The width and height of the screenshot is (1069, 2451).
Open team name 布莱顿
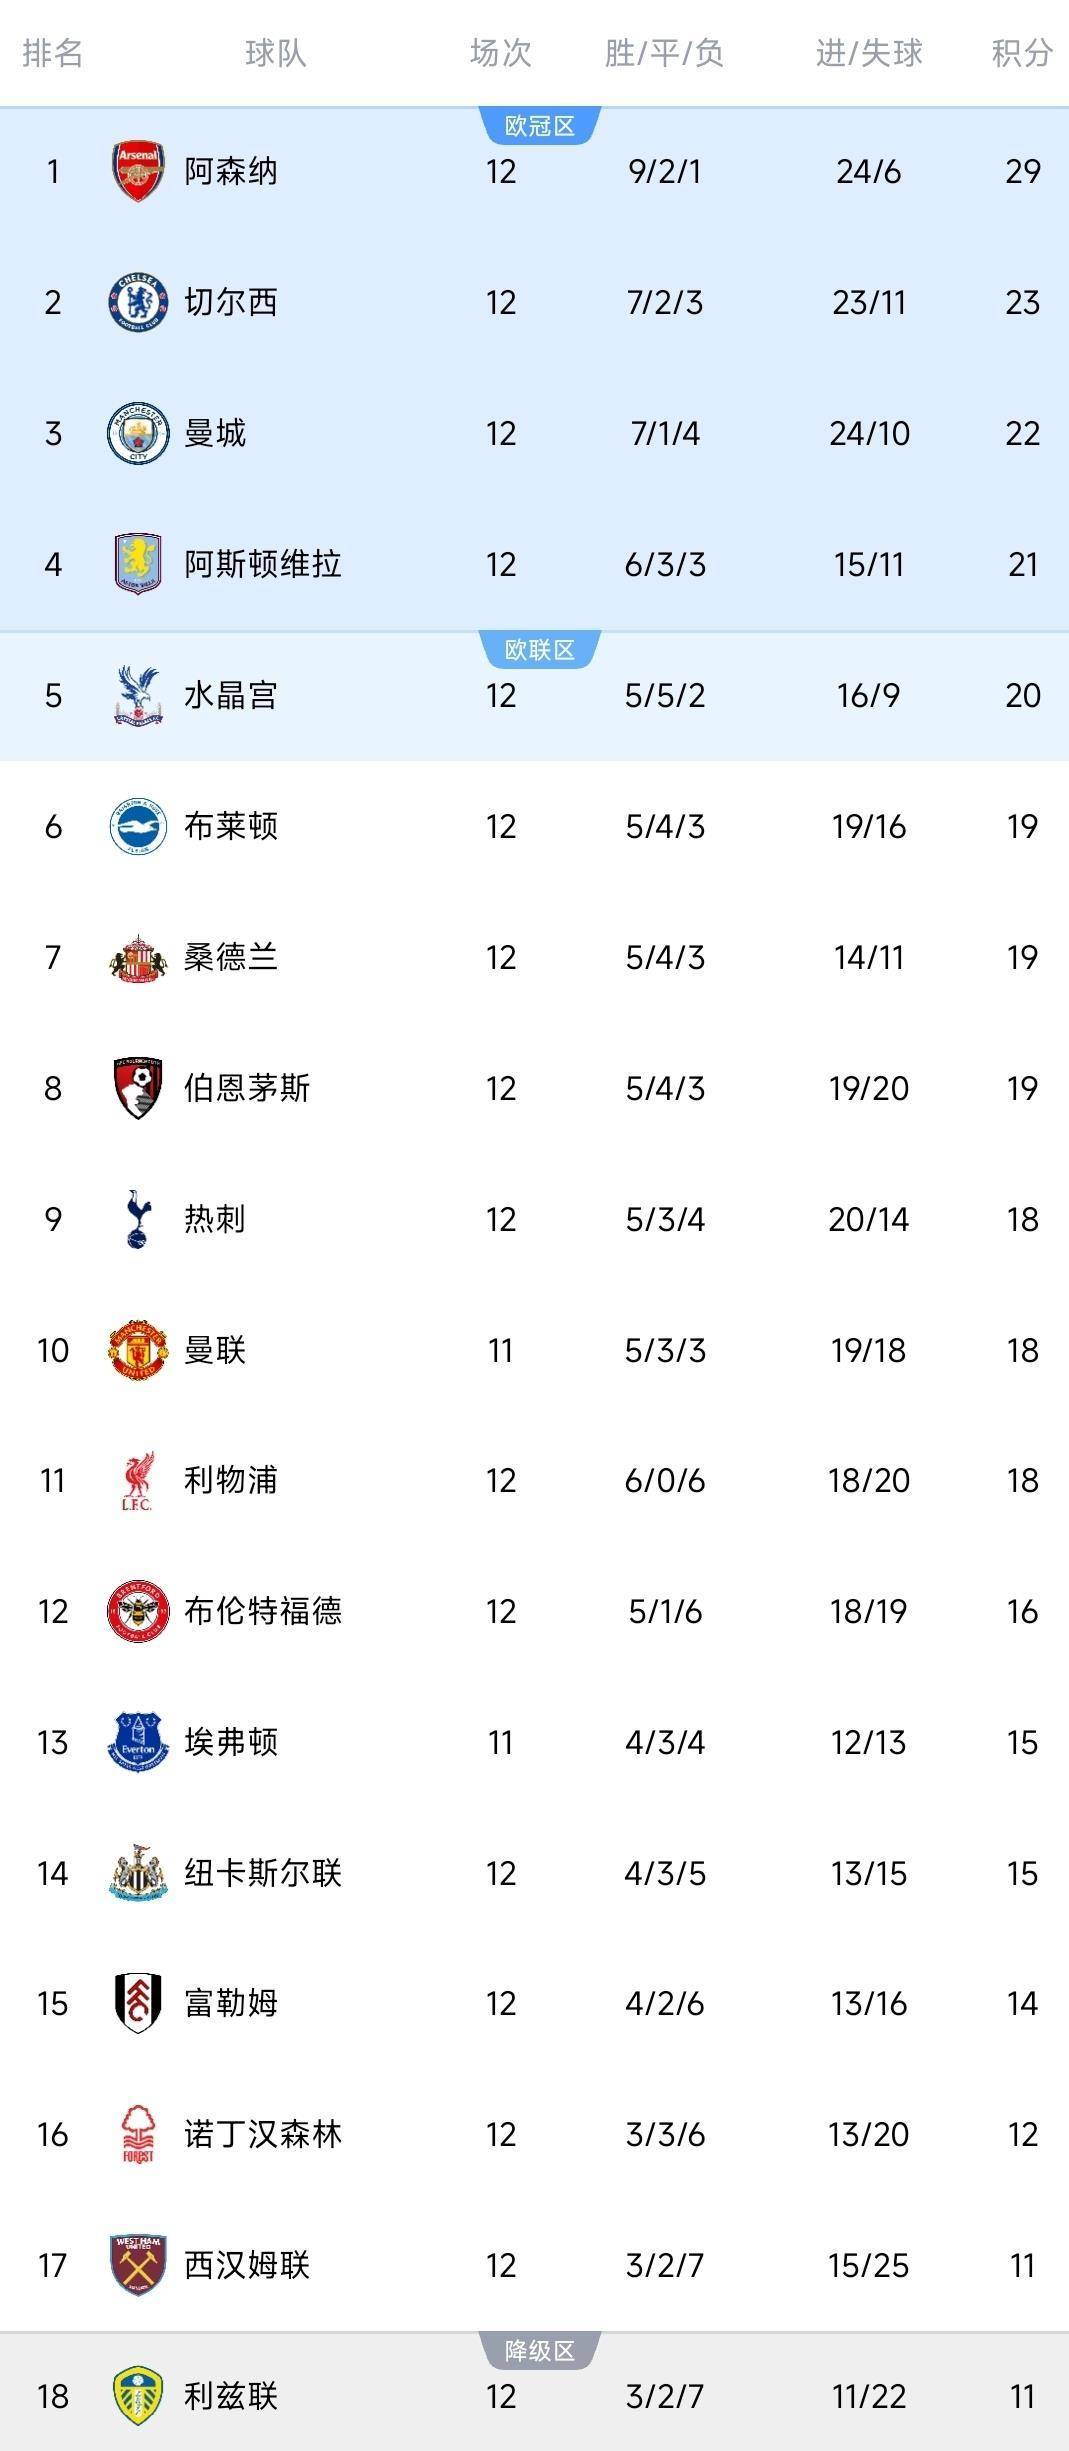point(231,826)
